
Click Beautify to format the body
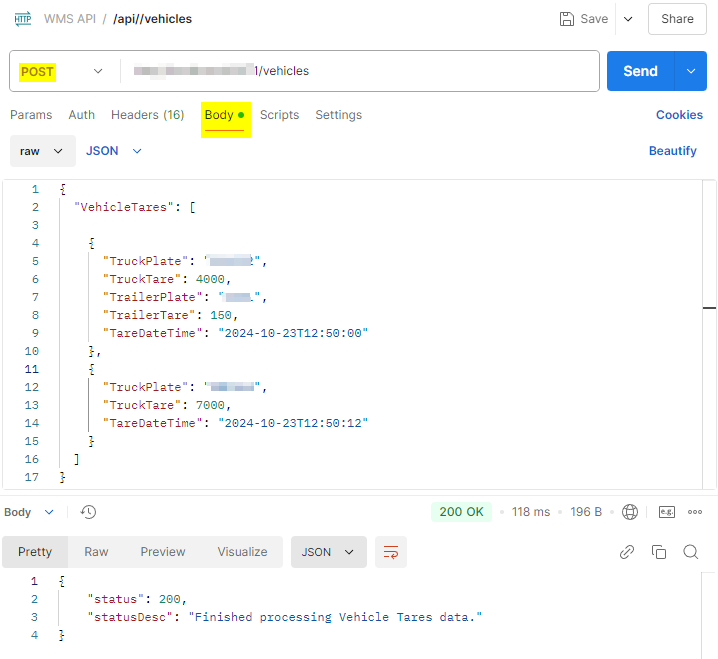click(x=672, y=151)
